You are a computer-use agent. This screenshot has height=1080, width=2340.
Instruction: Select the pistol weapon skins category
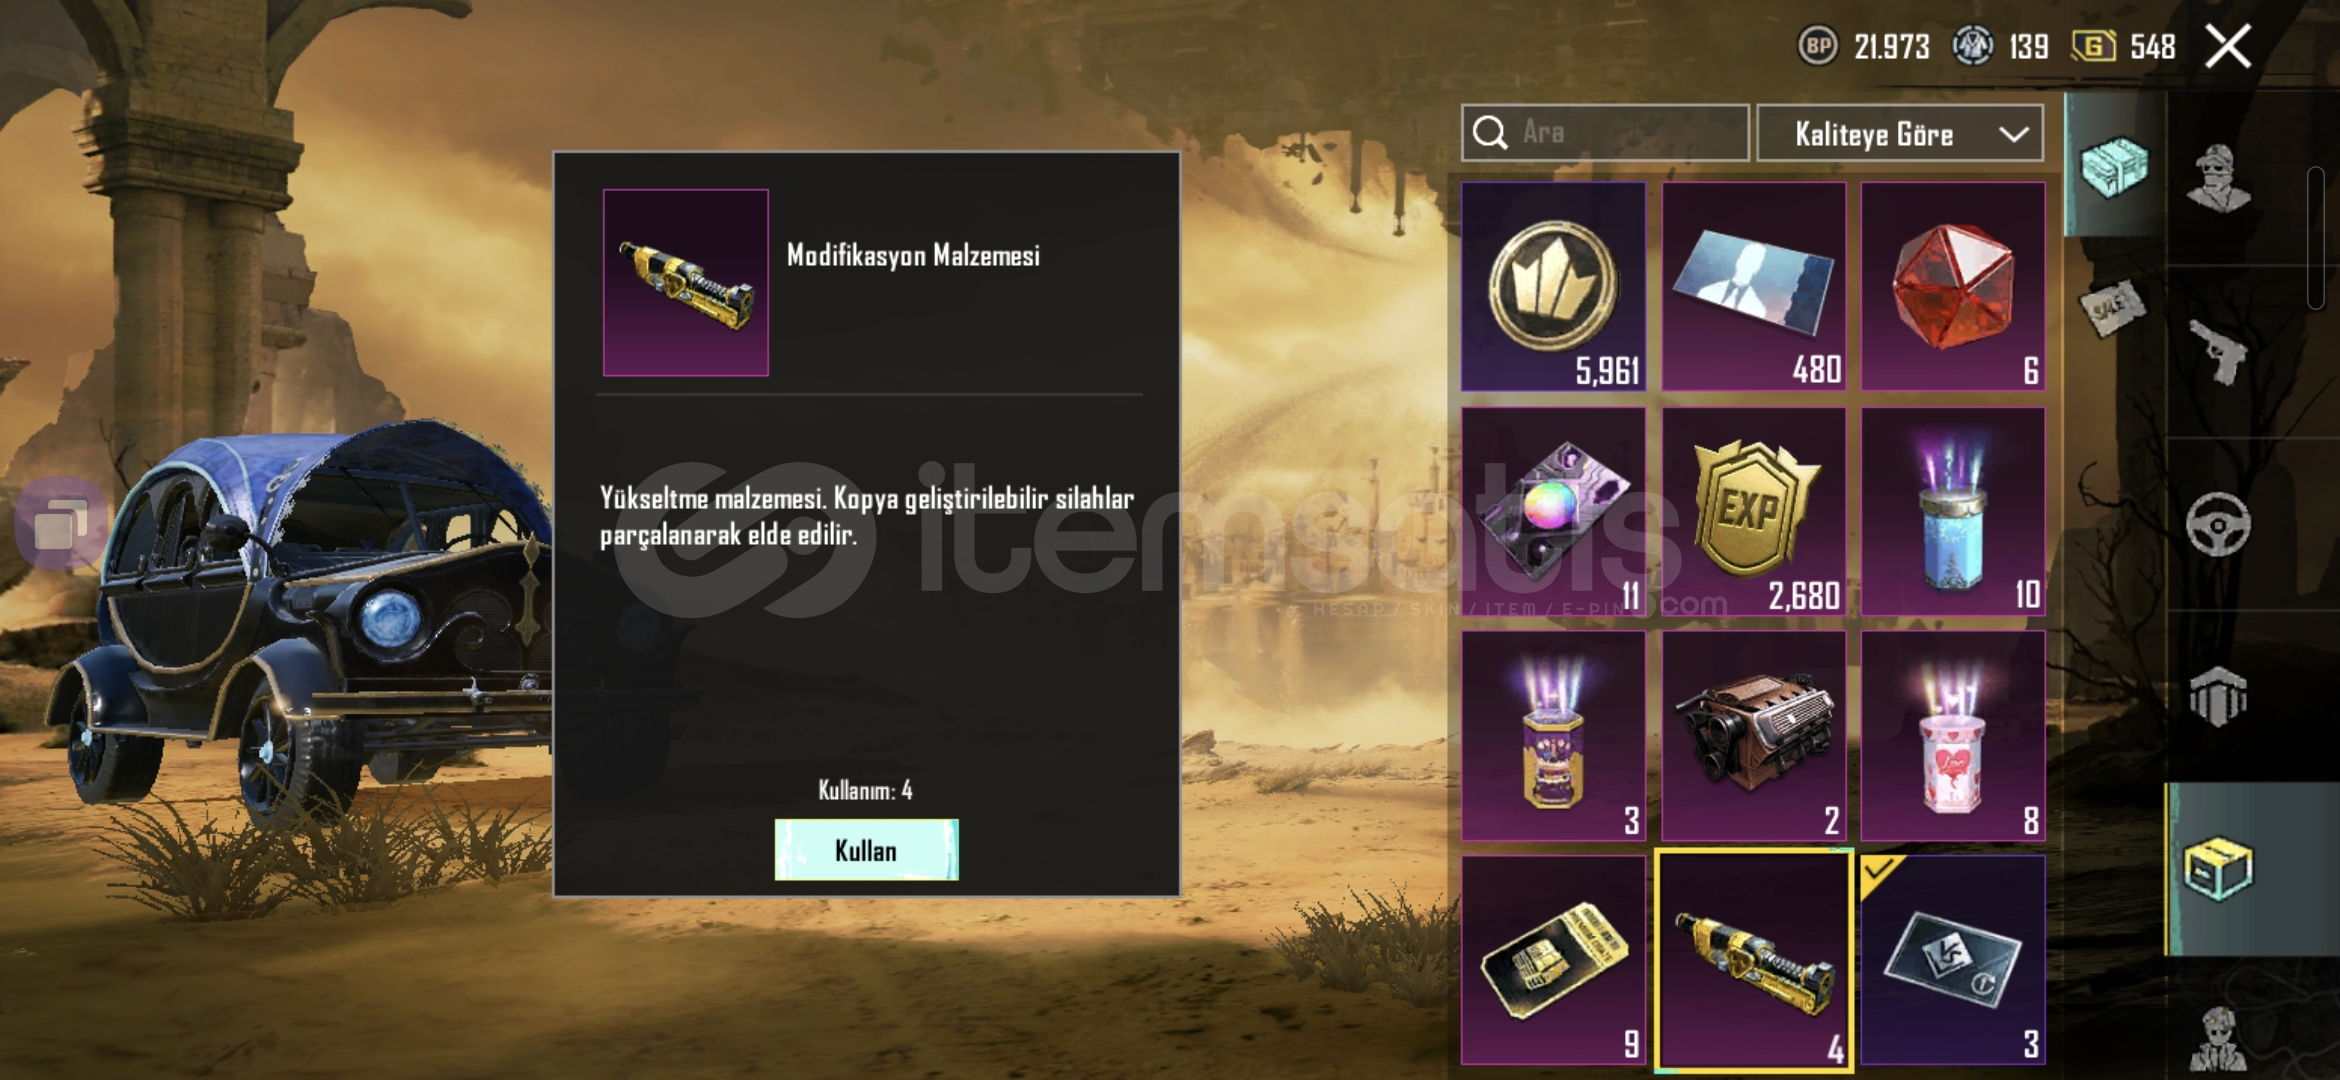(2217, 351)
